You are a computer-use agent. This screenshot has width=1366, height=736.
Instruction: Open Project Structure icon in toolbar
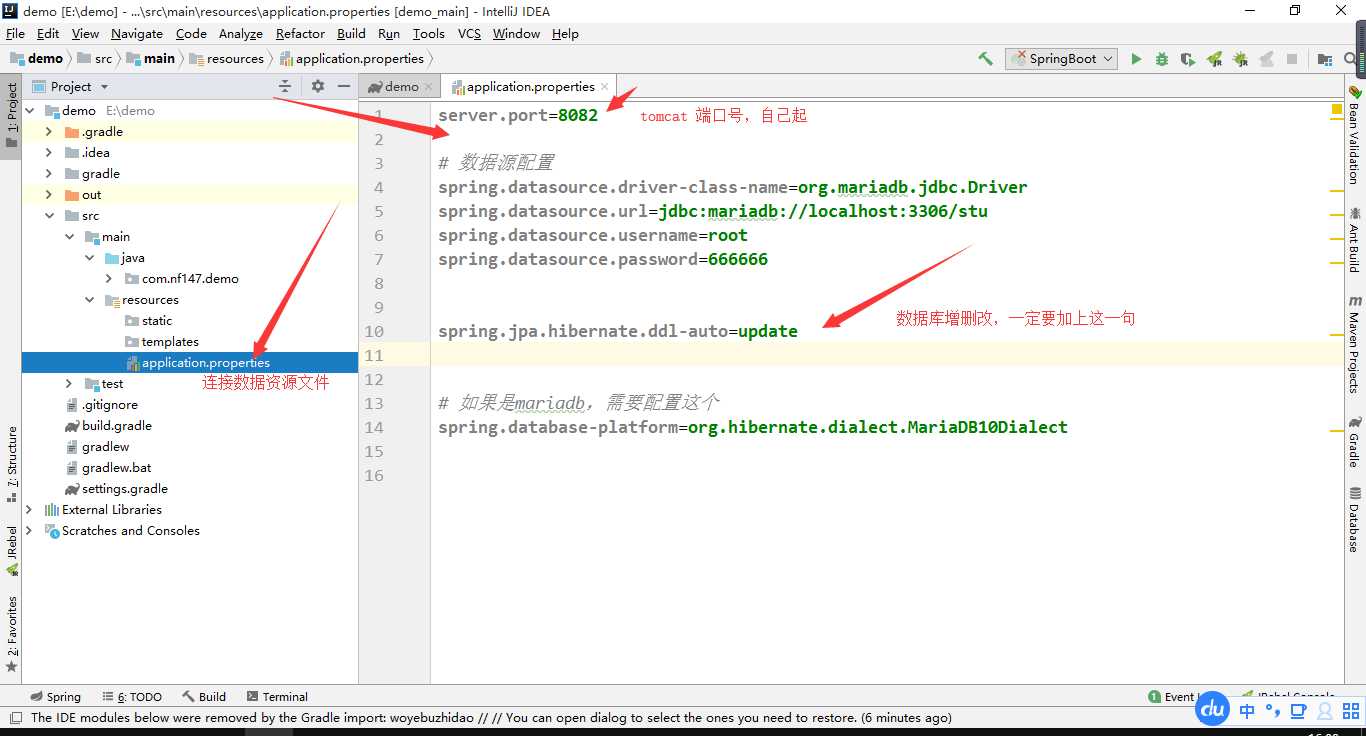tap(1325, 59)
